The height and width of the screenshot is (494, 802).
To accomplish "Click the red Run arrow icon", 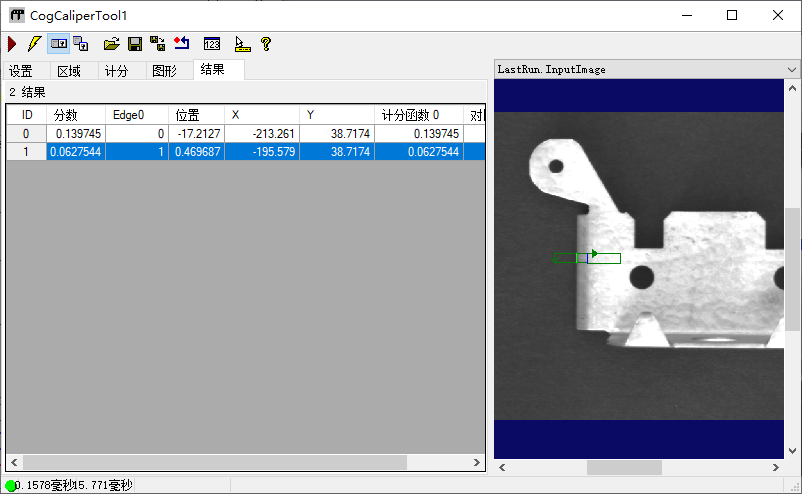I will (12, 44).
